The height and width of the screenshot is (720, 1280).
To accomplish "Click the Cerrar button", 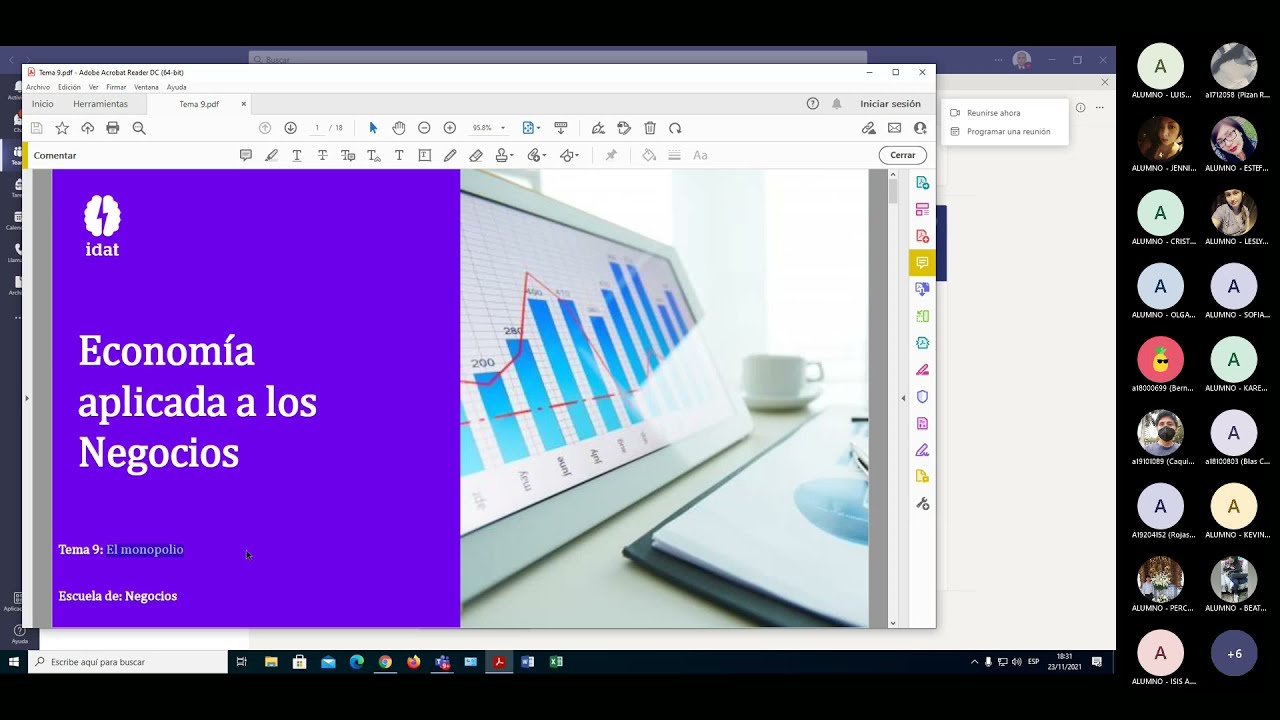I will click(x=903, y=155).
